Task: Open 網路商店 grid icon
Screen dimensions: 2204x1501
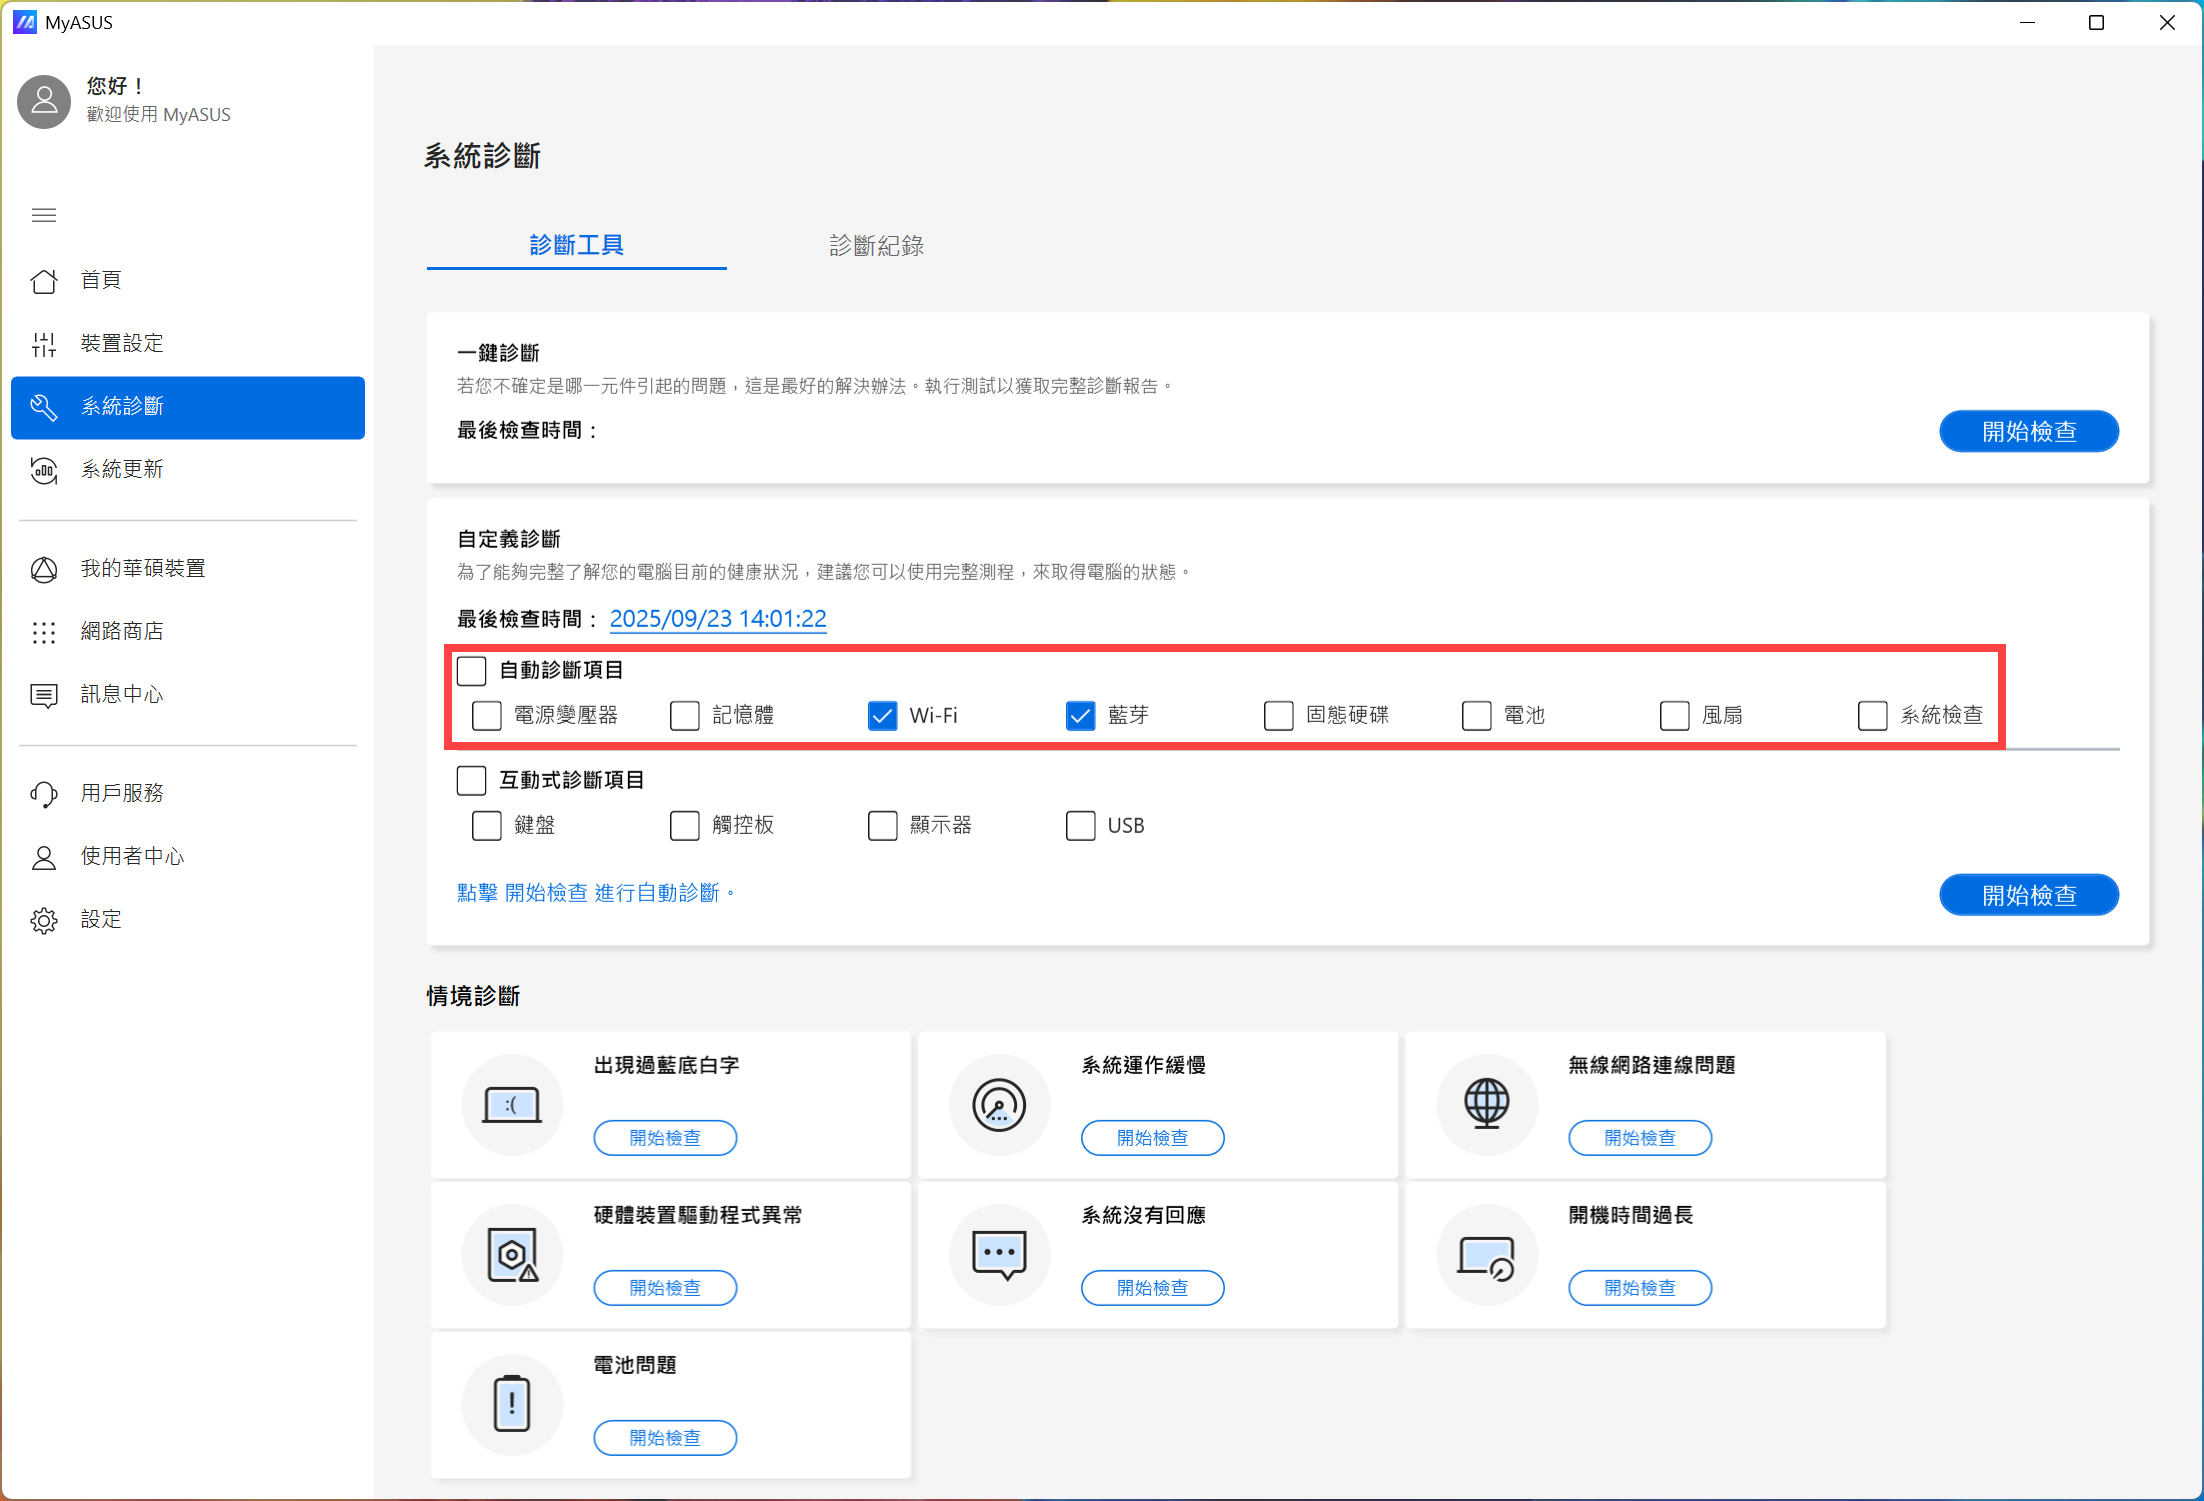Action: point(44,632)
